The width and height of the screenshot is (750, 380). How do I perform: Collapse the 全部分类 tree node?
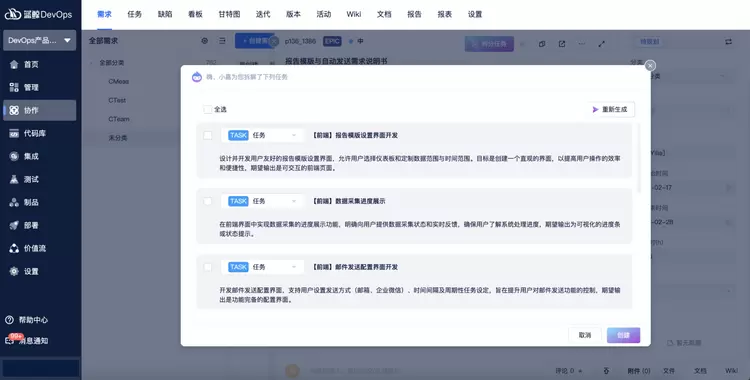pos(92,63)
